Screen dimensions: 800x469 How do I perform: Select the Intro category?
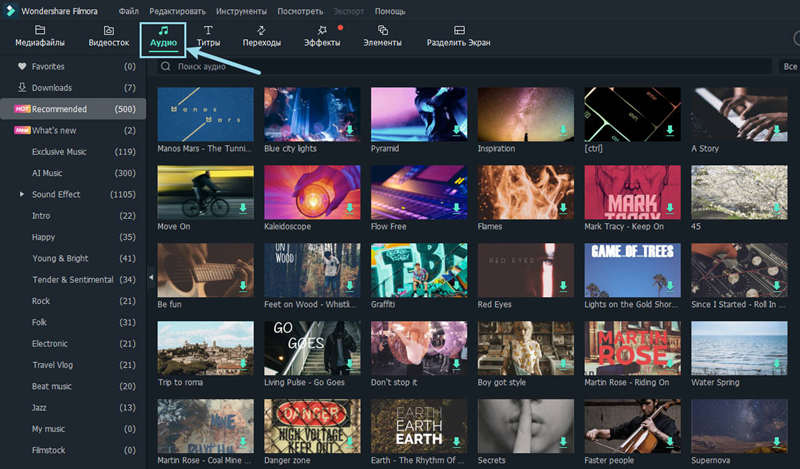point(73,216)
